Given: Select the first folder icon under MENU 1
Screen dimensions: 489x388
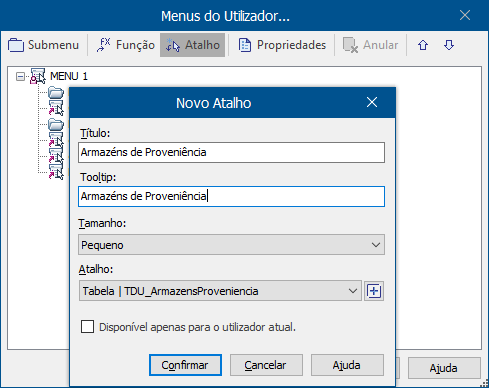Looking at the screenshot, I should click(x=56, y=92).
